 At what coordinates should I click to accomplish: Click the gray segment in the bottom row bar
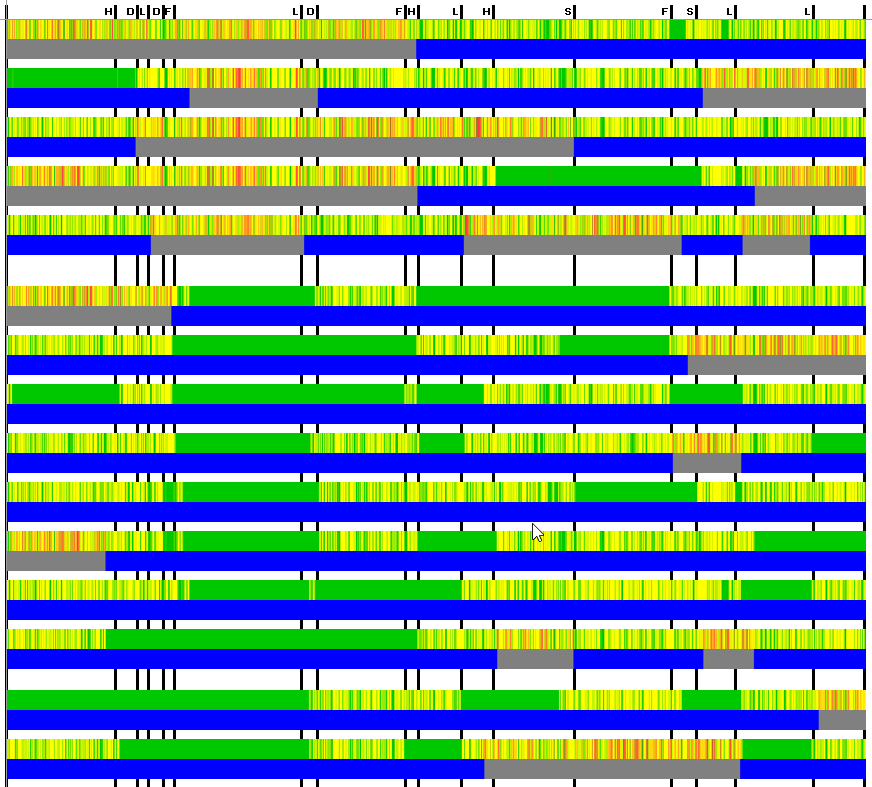pos(612,769)
